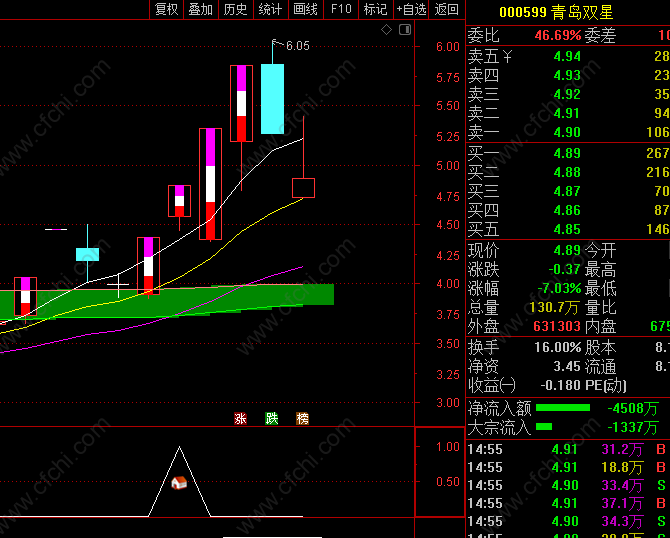Click the latest hollow red candlestick
The width and height of the screenshot is (670, 538).
click(303, 188)
